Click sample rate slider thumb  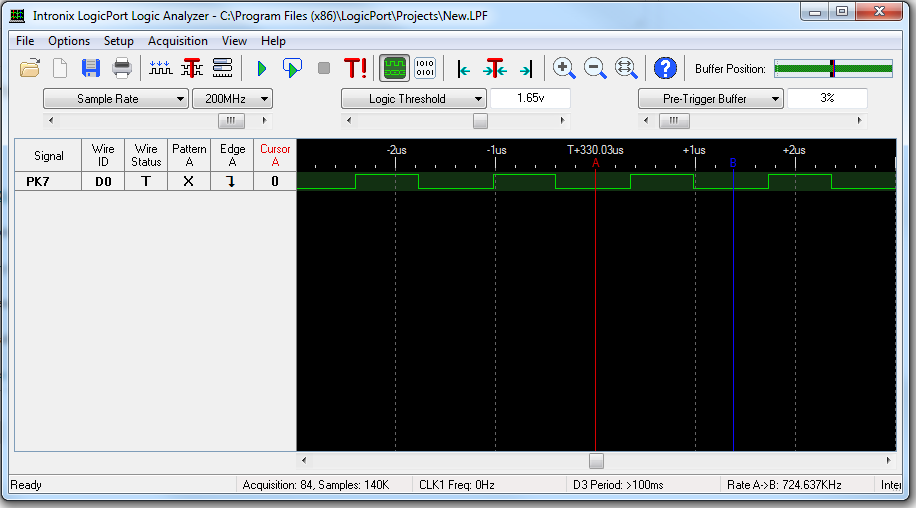[x=231, y=120]
